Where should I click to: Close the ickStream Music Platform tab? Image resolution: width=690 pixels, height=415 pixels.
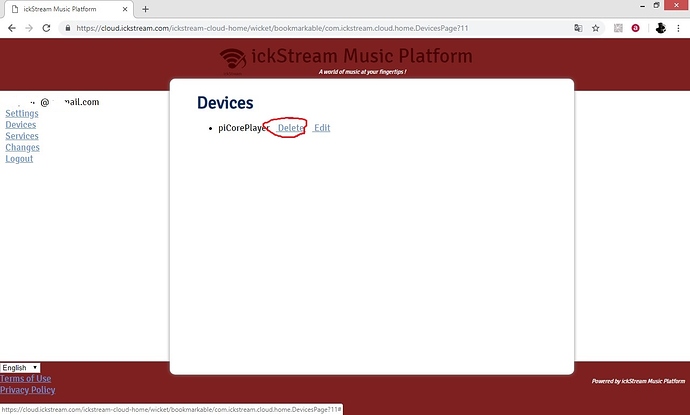pos(125,9)
